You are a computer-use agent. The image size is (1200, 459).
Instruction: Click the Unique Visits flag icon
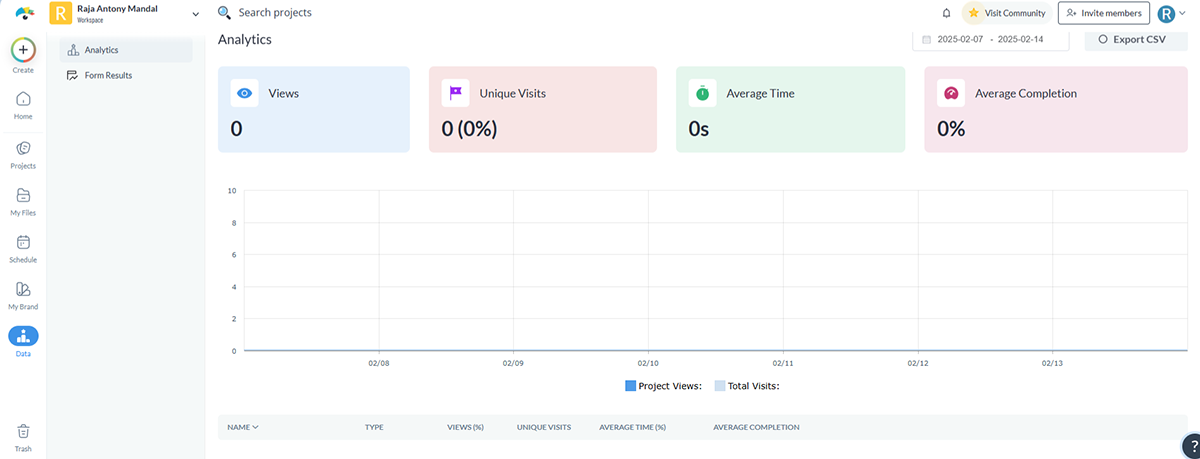456,93
